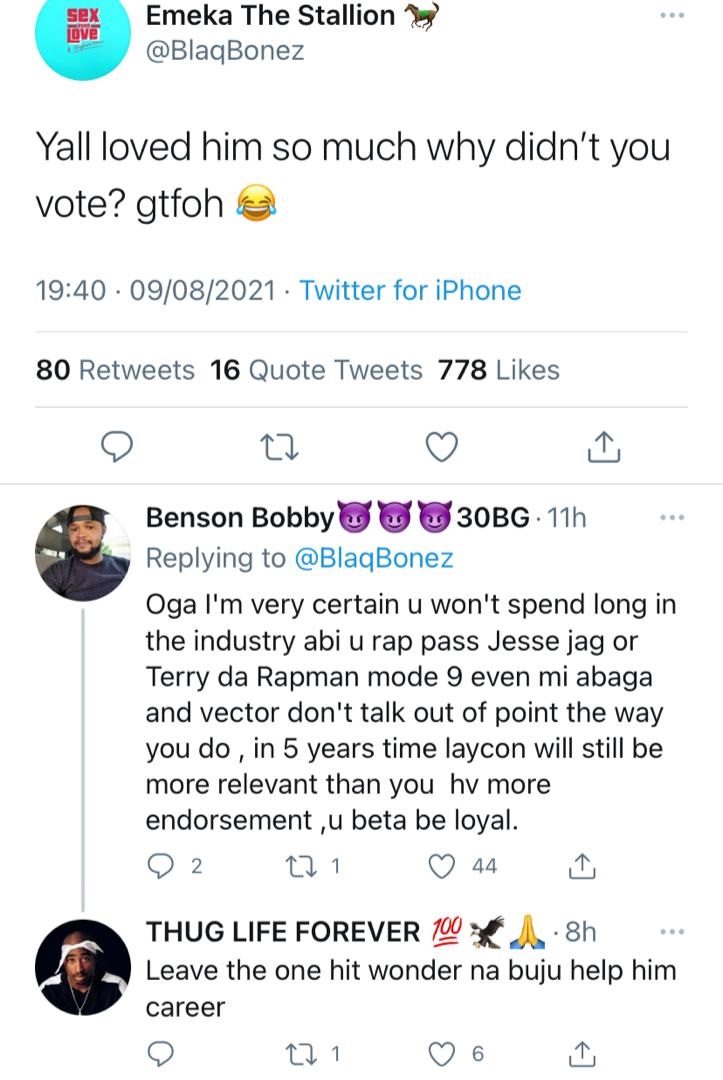
Task: Like Benson Bobby's reply
Action: point(442,866)
